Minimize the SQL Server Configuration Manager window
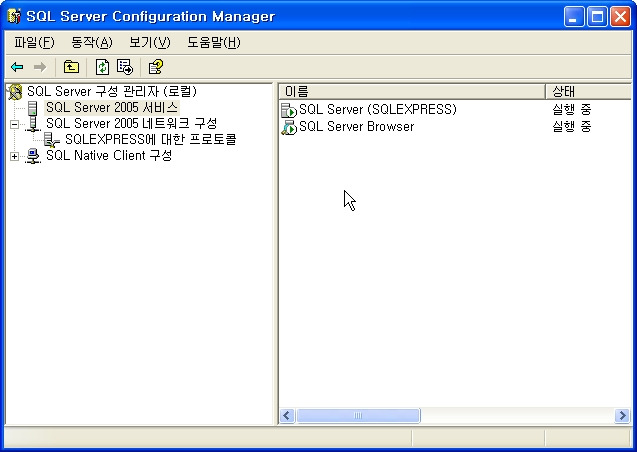Screen dimensions: 637x452 574,17
